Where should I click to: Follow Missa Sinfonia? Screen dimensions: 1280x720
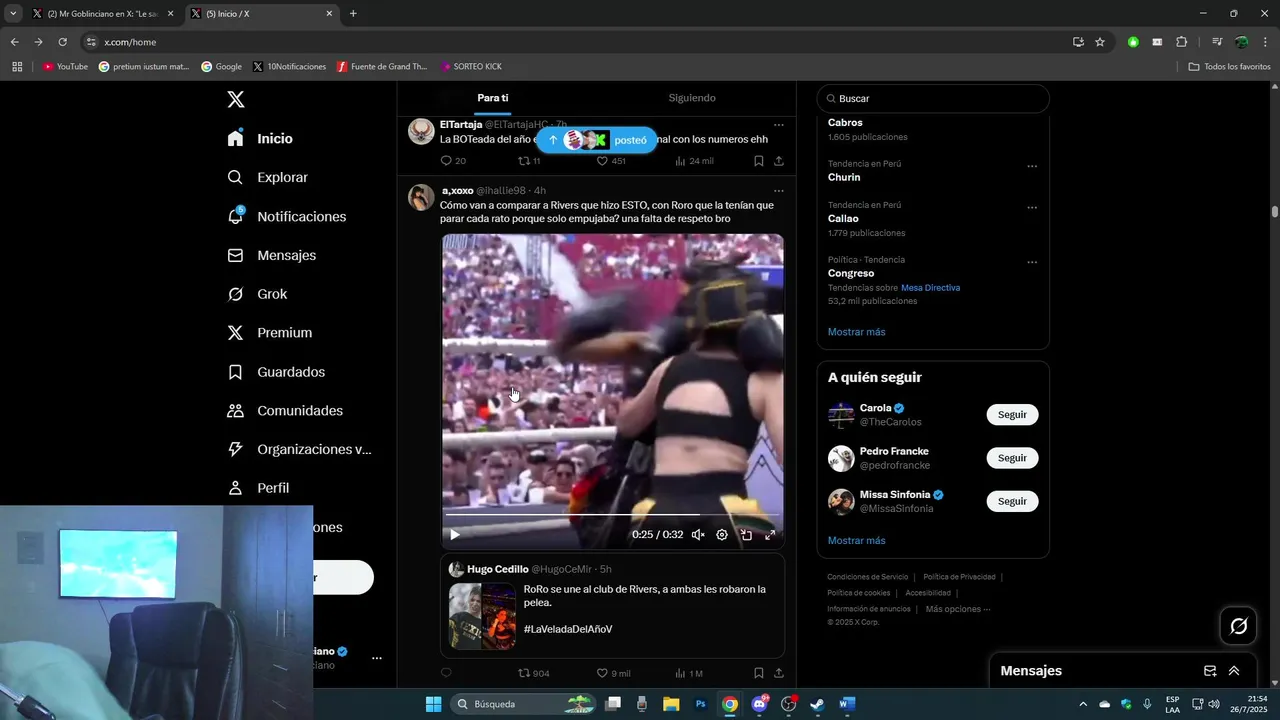(1012, 501)
